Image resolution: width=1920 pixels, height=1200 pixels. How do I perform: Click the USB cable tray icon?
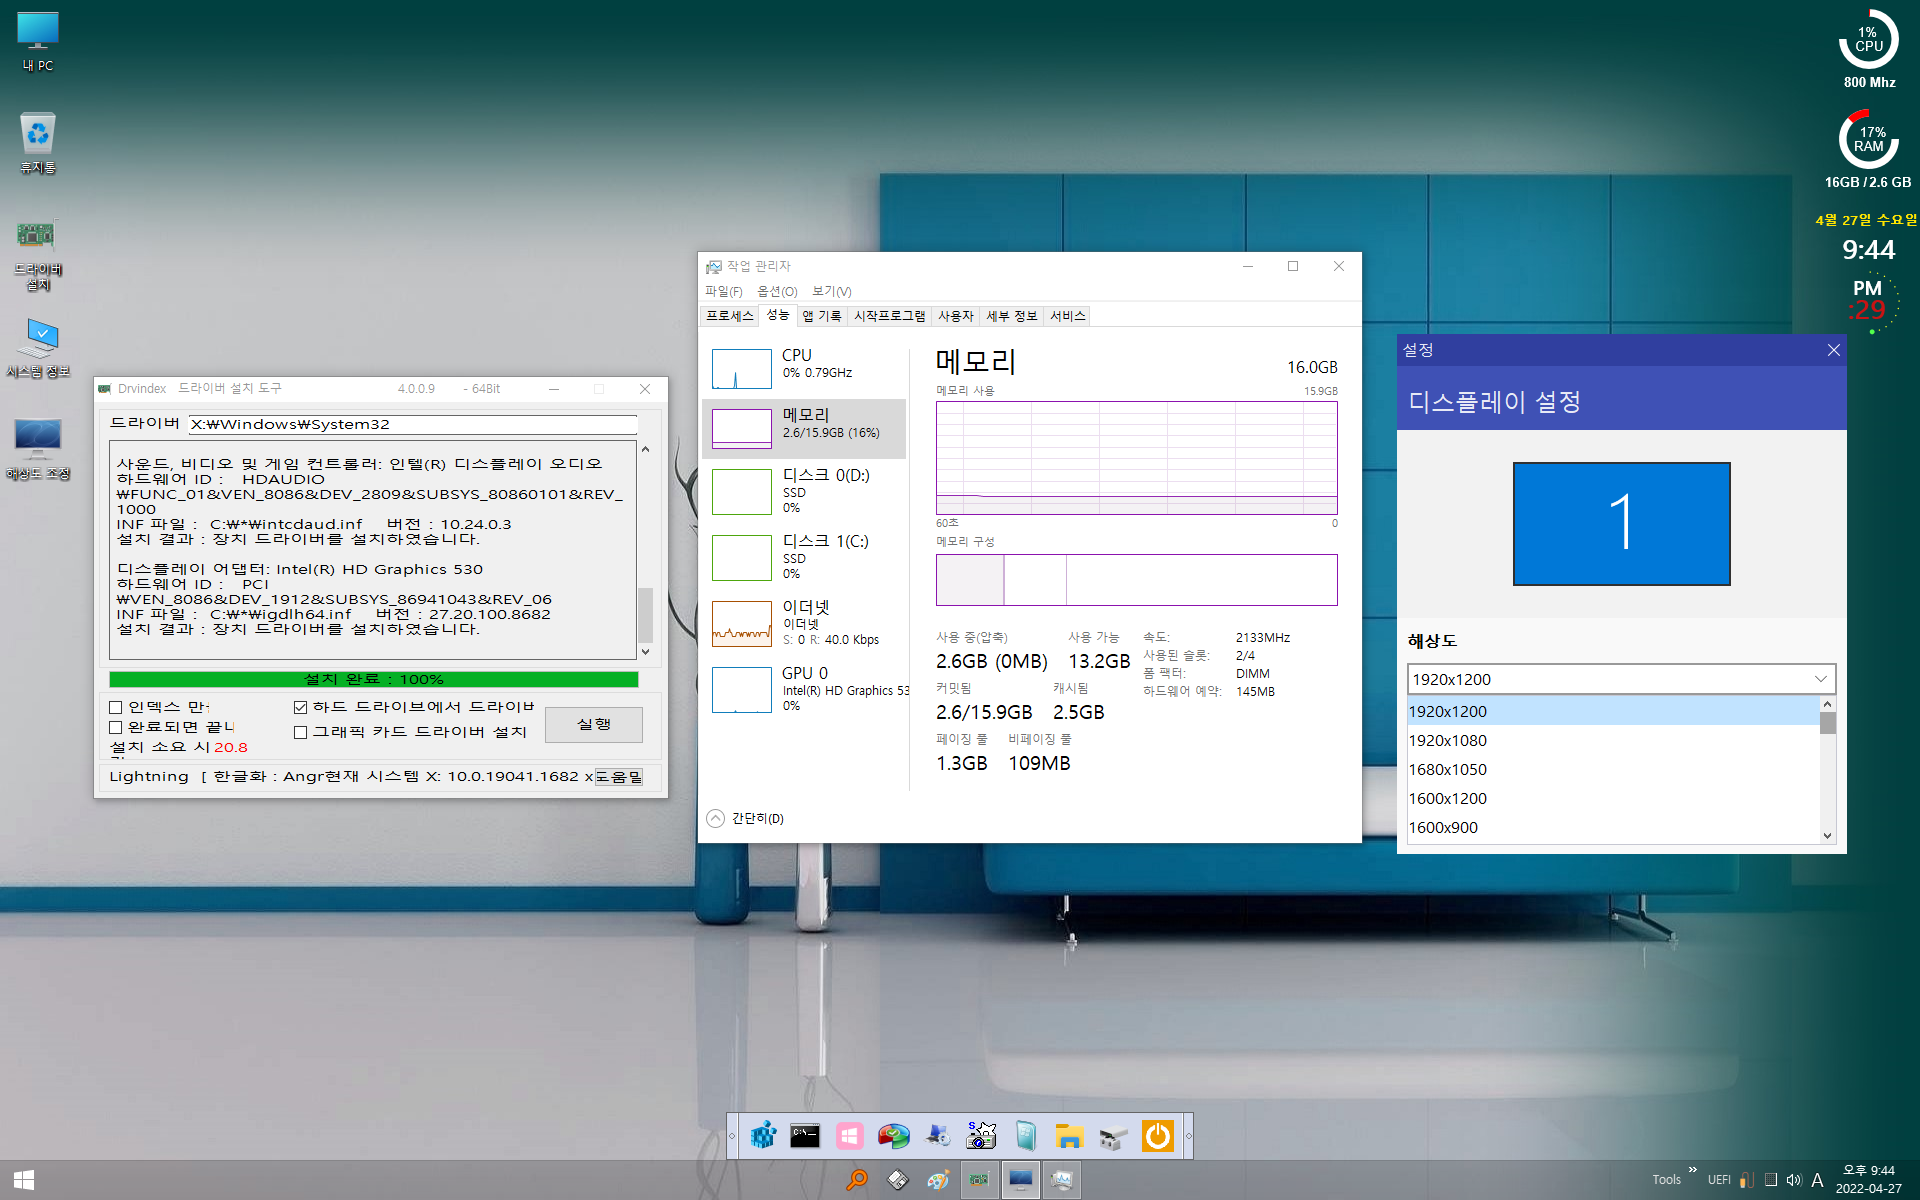[1746, 1180]
